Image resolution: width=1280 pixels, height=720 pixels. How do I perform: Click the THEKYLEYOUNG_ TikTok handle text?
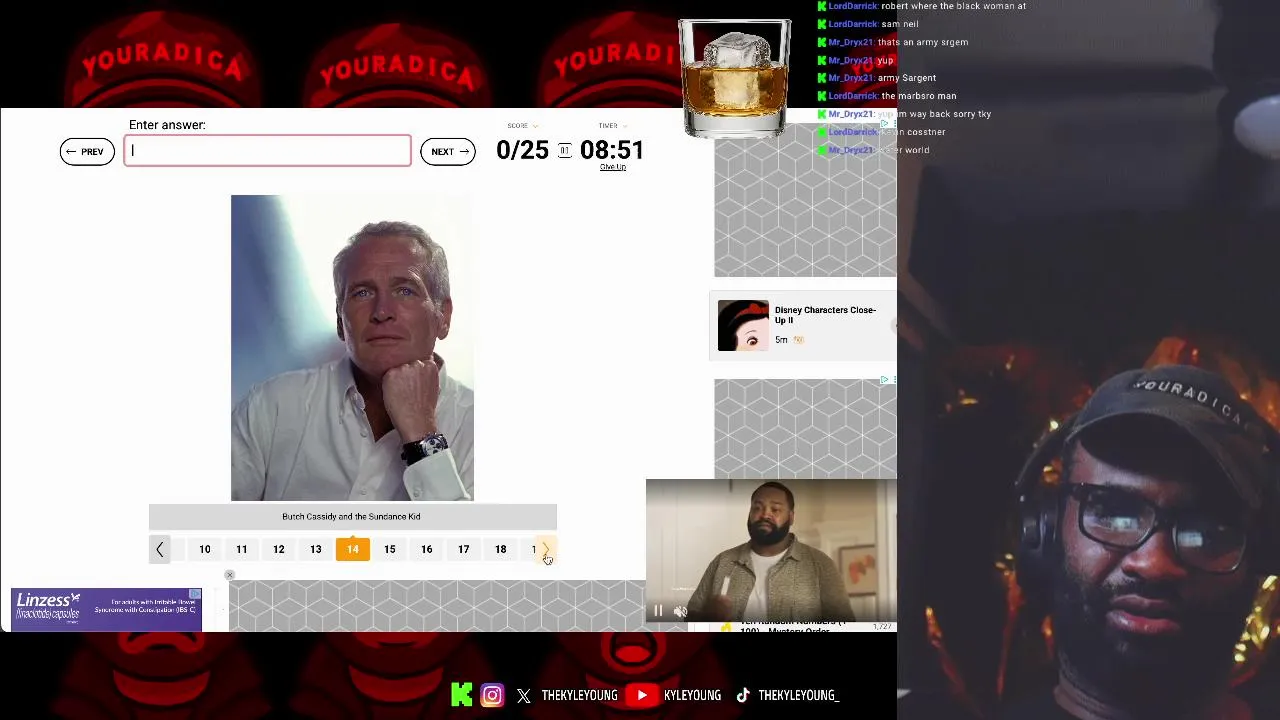tap(798, 695)
